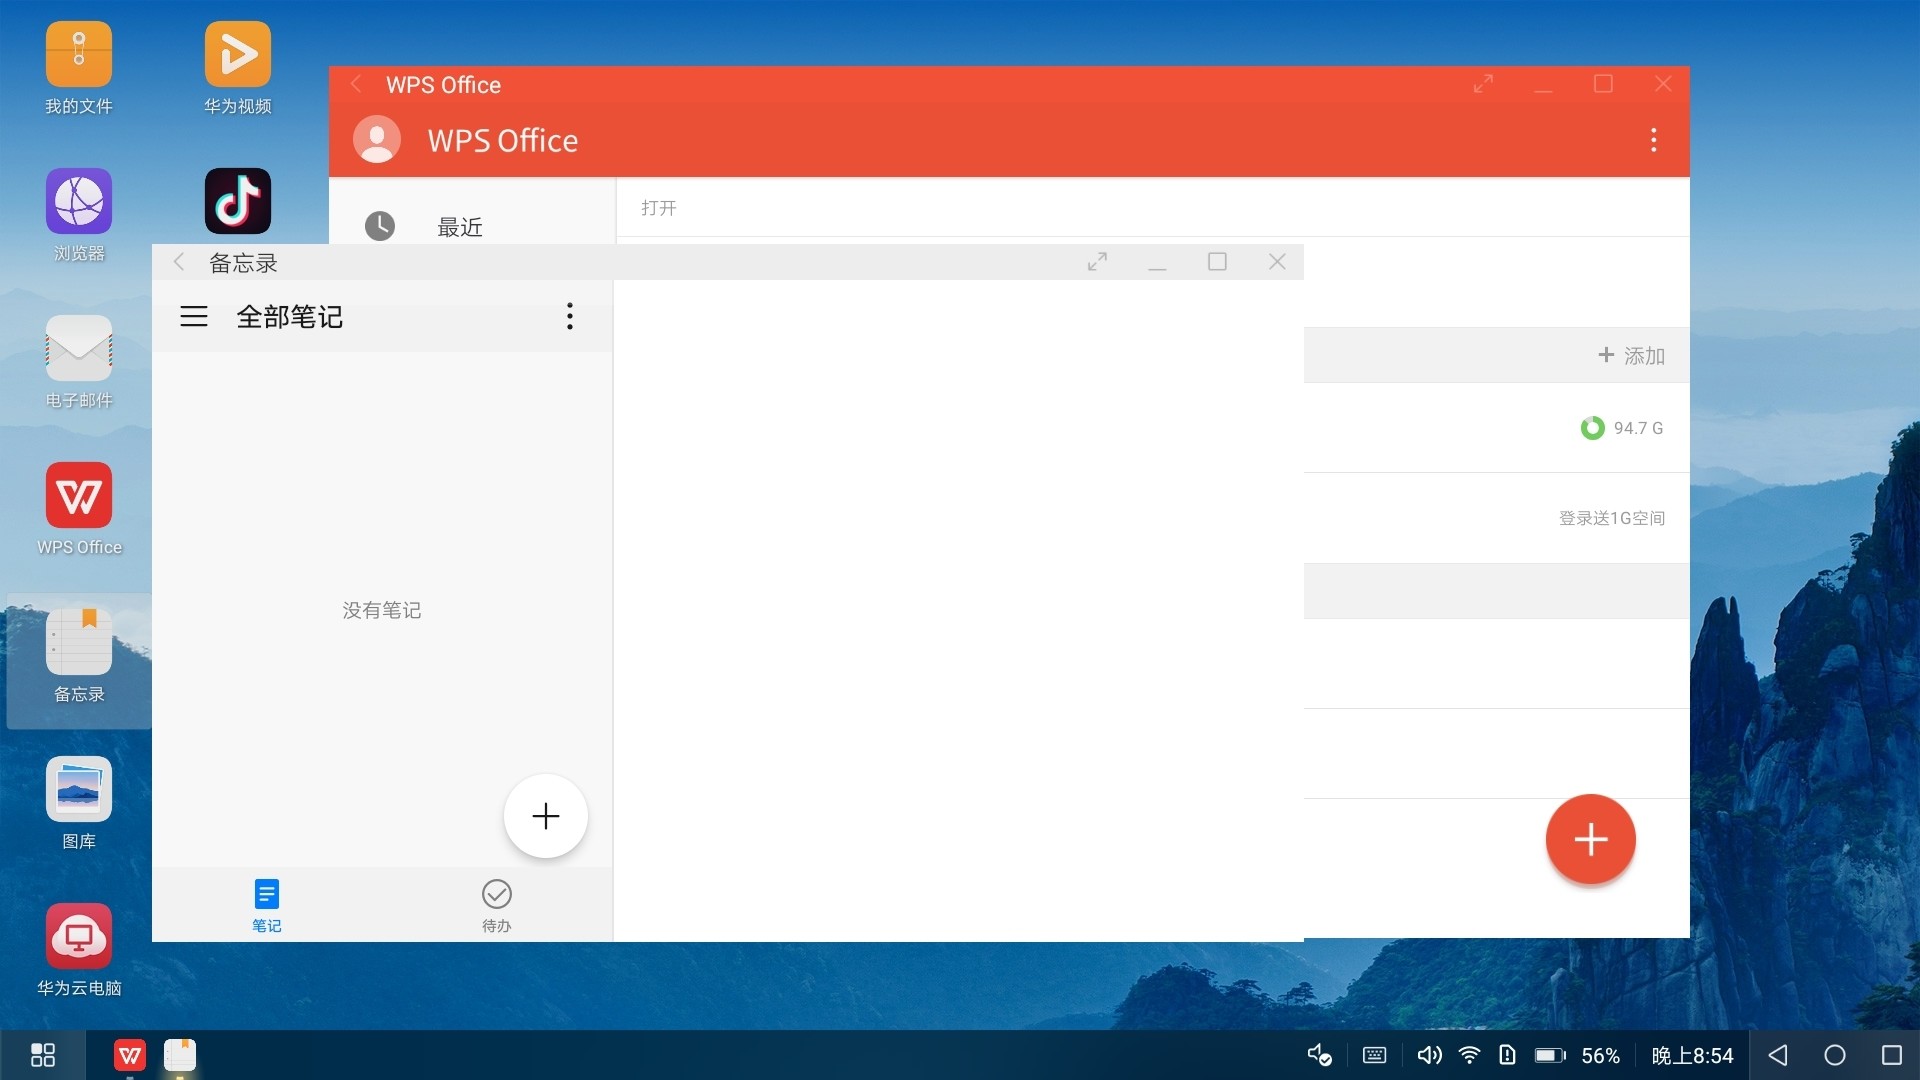Go back in the 备忘录 window
The height and width of the screenshot is (1080, 1920).
[x=179, y=262]
